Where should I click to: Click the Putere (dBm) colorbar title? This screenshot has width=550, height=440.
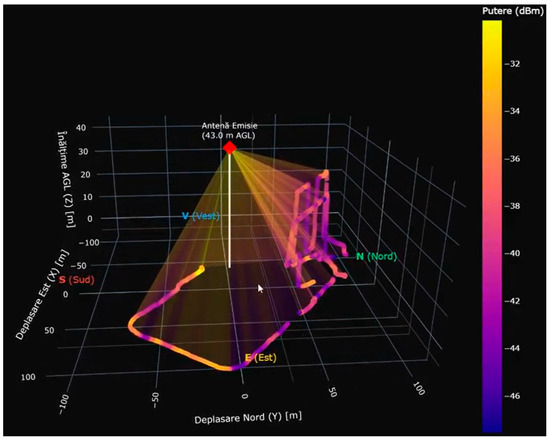(x=512, y=11)
